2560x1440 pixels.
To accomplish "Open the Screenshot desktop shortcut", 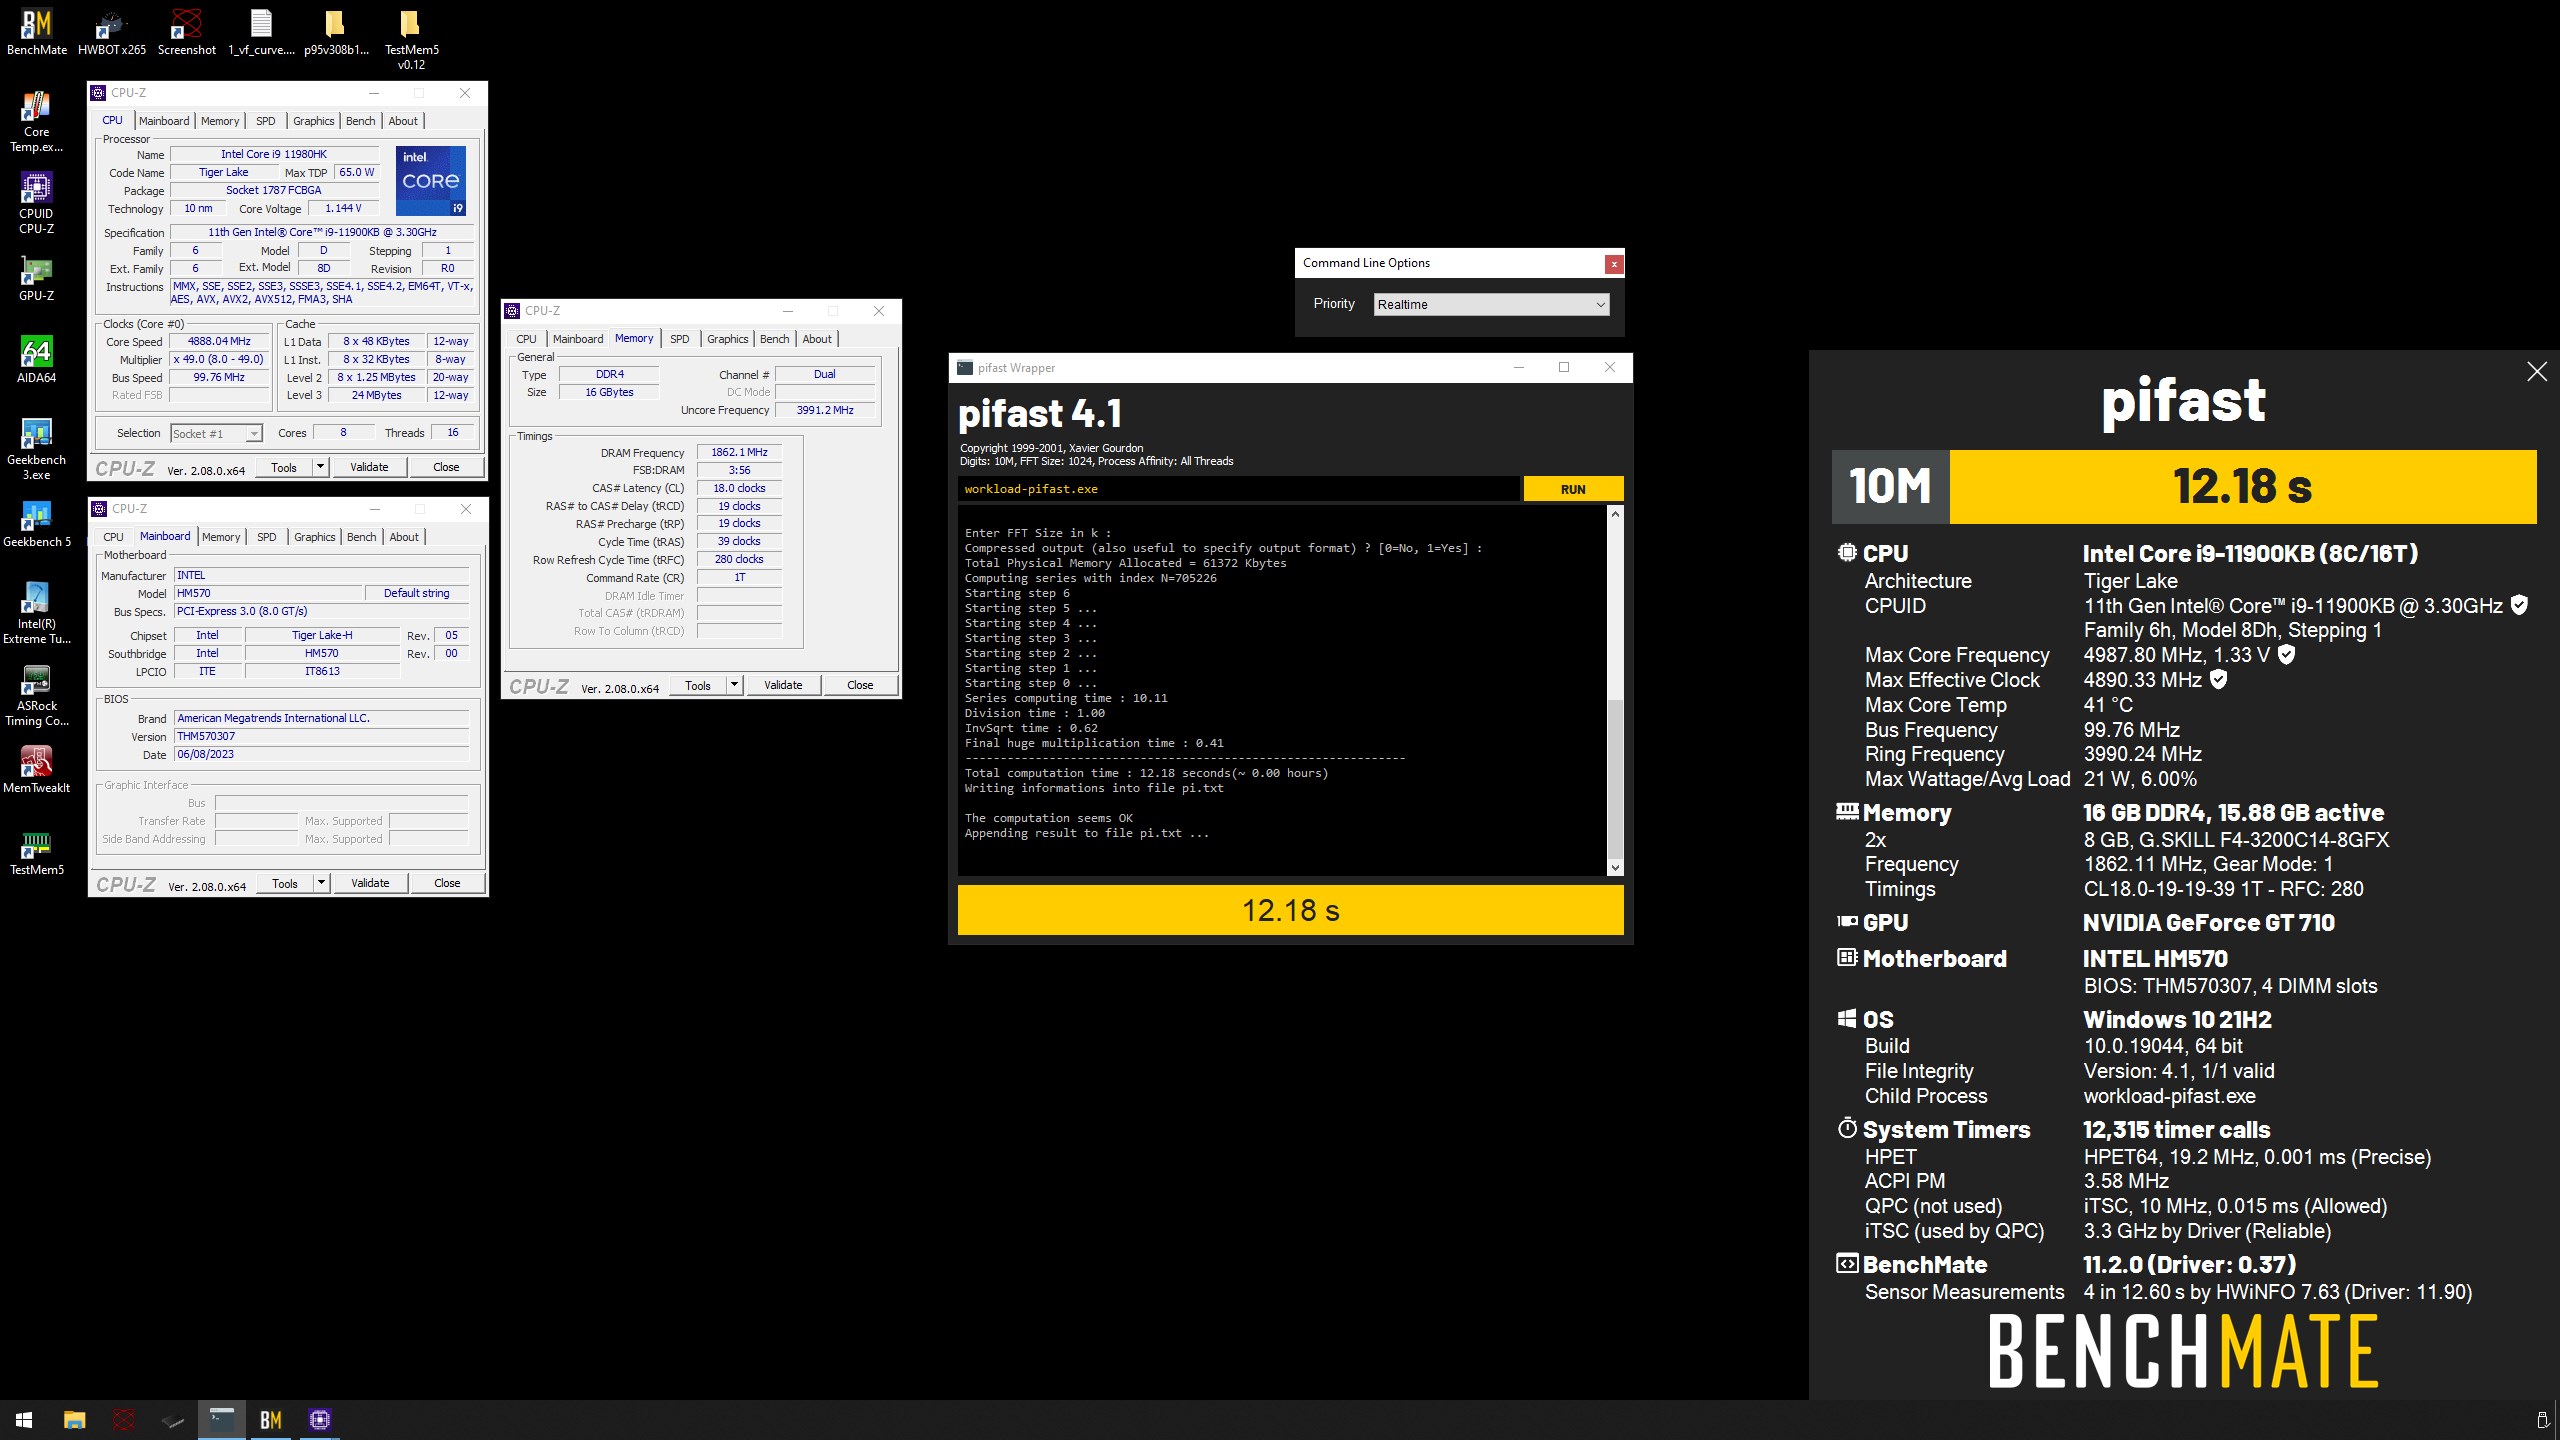I will 186,31.
